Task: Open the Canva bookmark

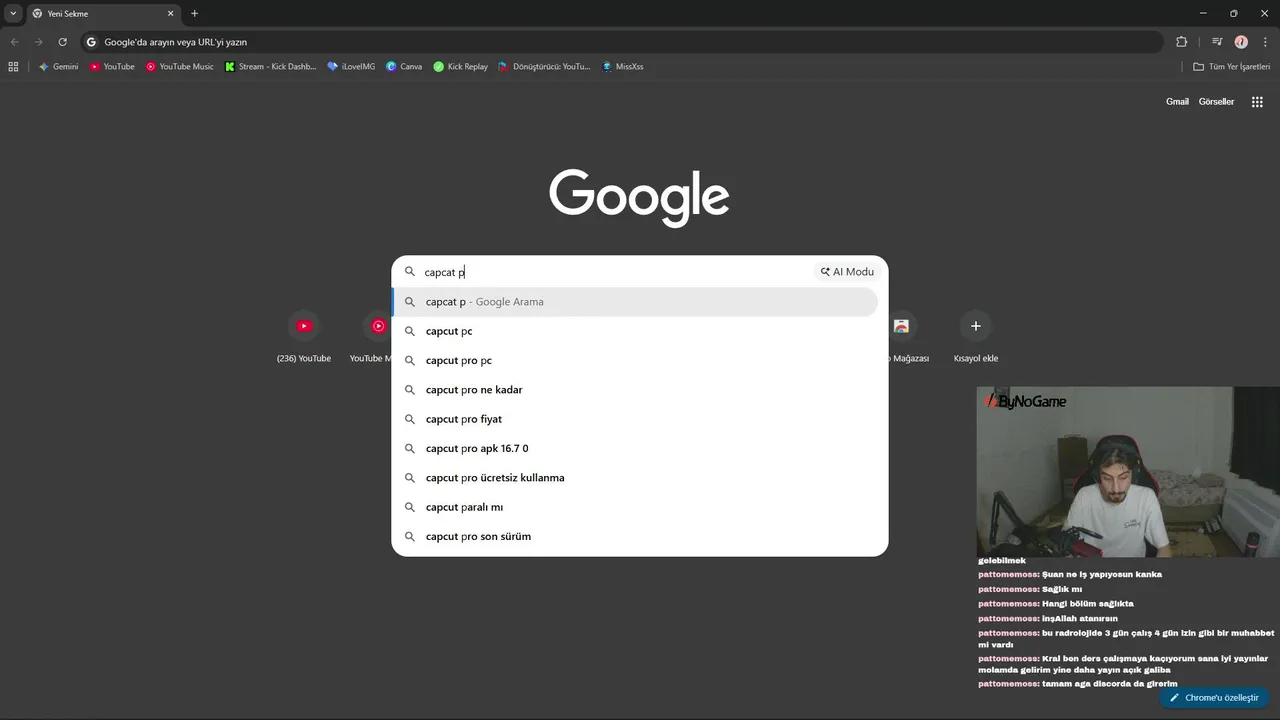Action: 404,66
